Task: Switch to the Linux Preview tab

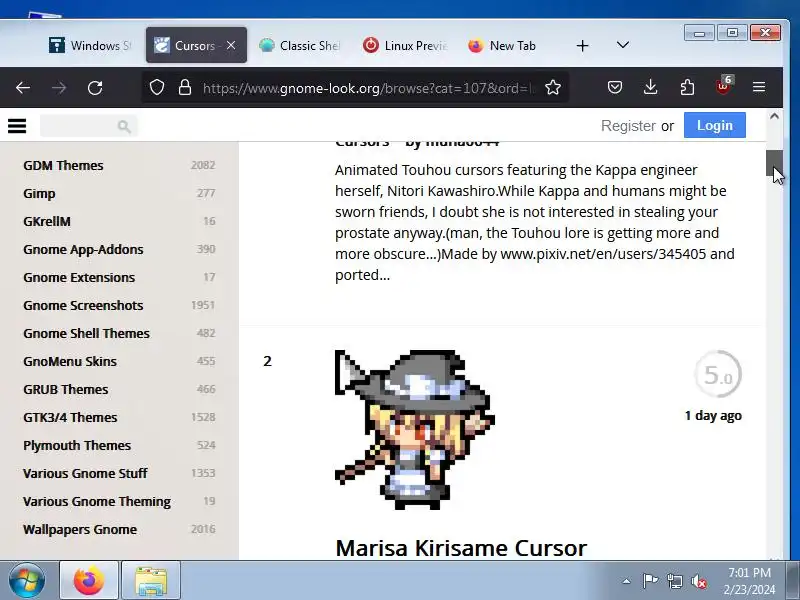Action: tap(405, 45)
